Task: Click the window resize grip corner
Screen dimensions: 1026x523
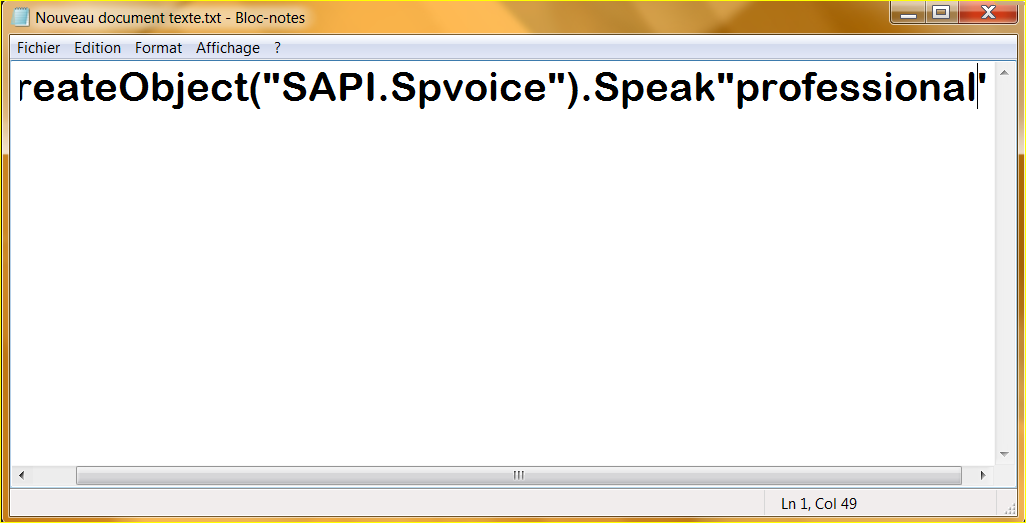Action: click(x=1008, y=509)
